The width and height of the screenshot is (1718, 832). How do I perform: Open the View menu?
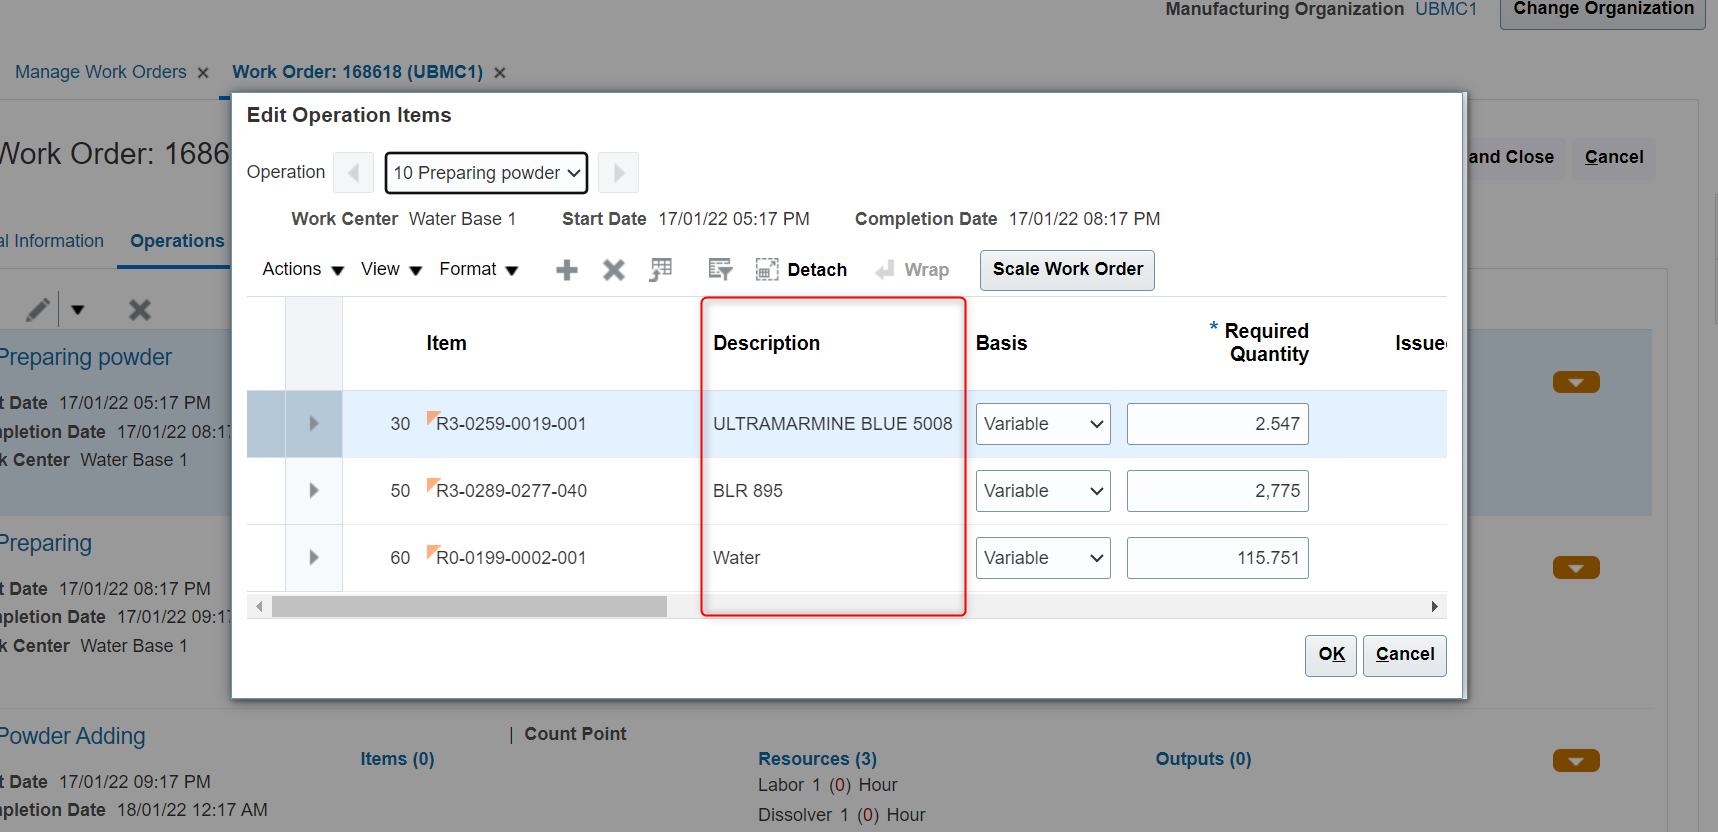pos(391,269)
